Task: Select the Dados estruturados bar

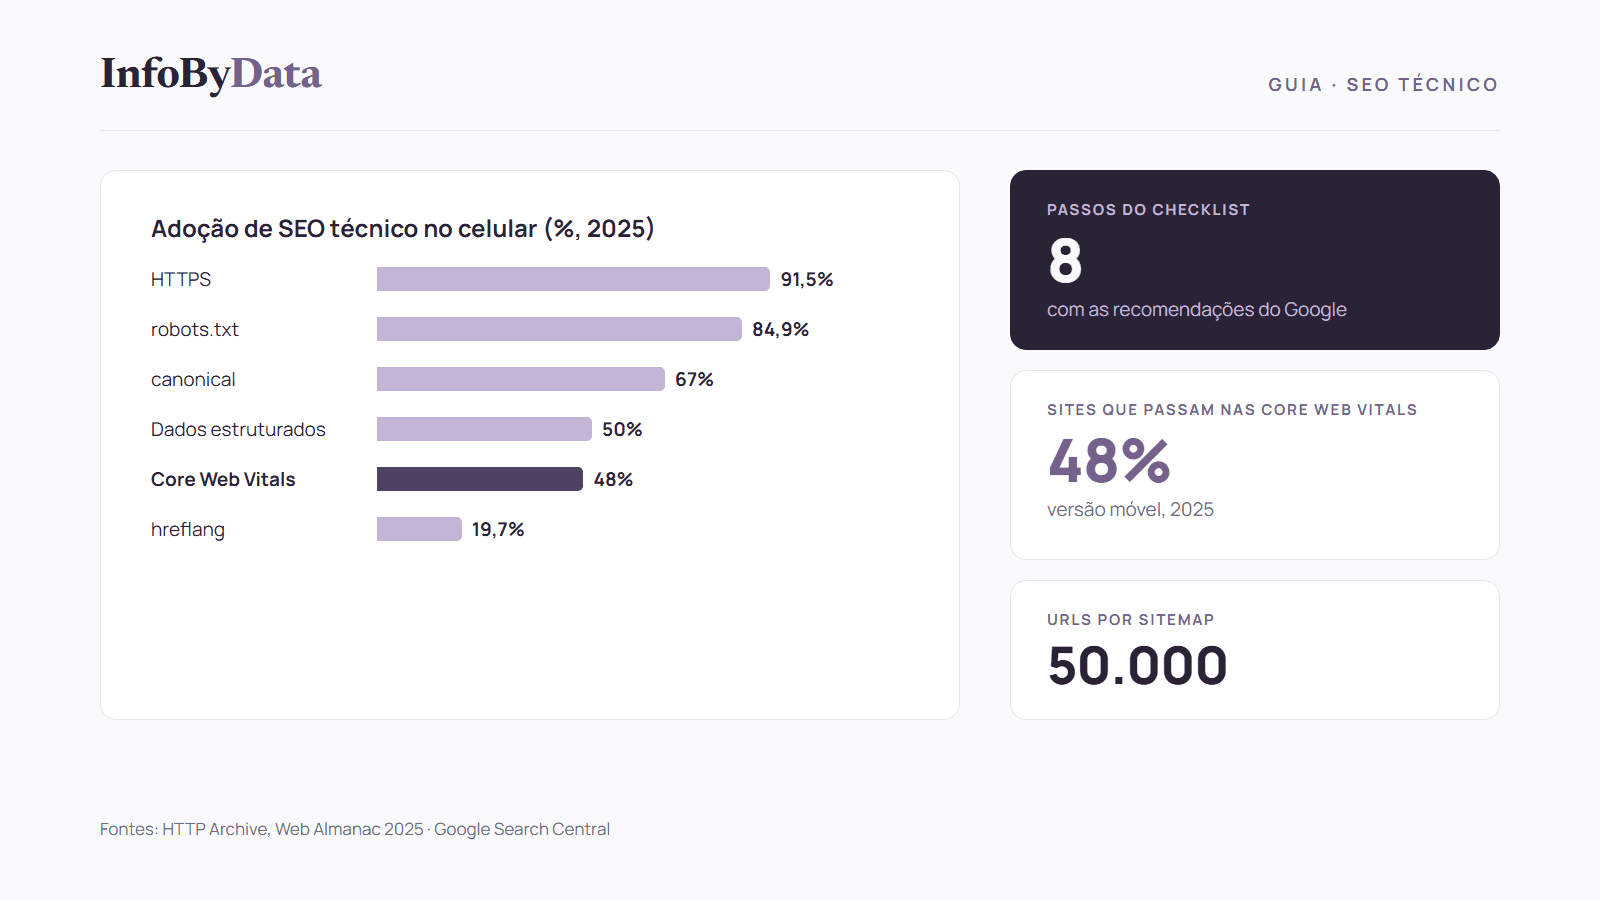Action: coord(484,429)
